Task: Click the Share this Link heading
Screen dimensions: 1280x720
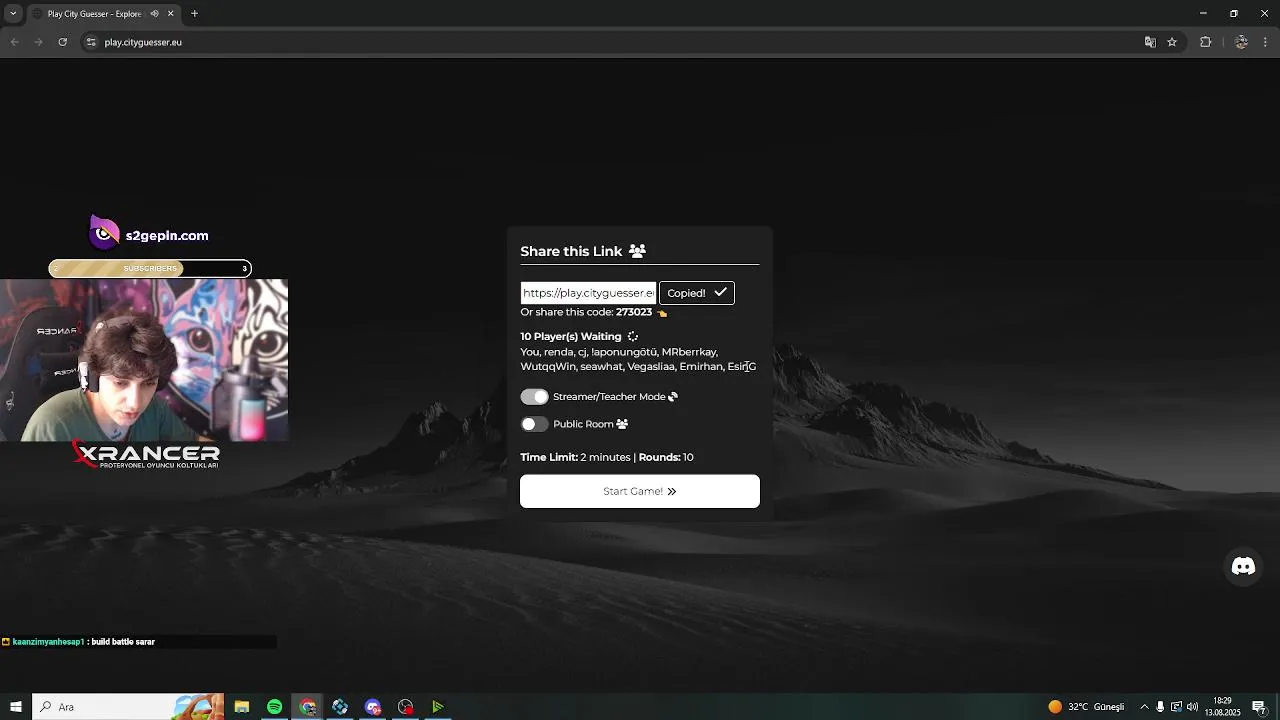Action: tap(571, 251)
